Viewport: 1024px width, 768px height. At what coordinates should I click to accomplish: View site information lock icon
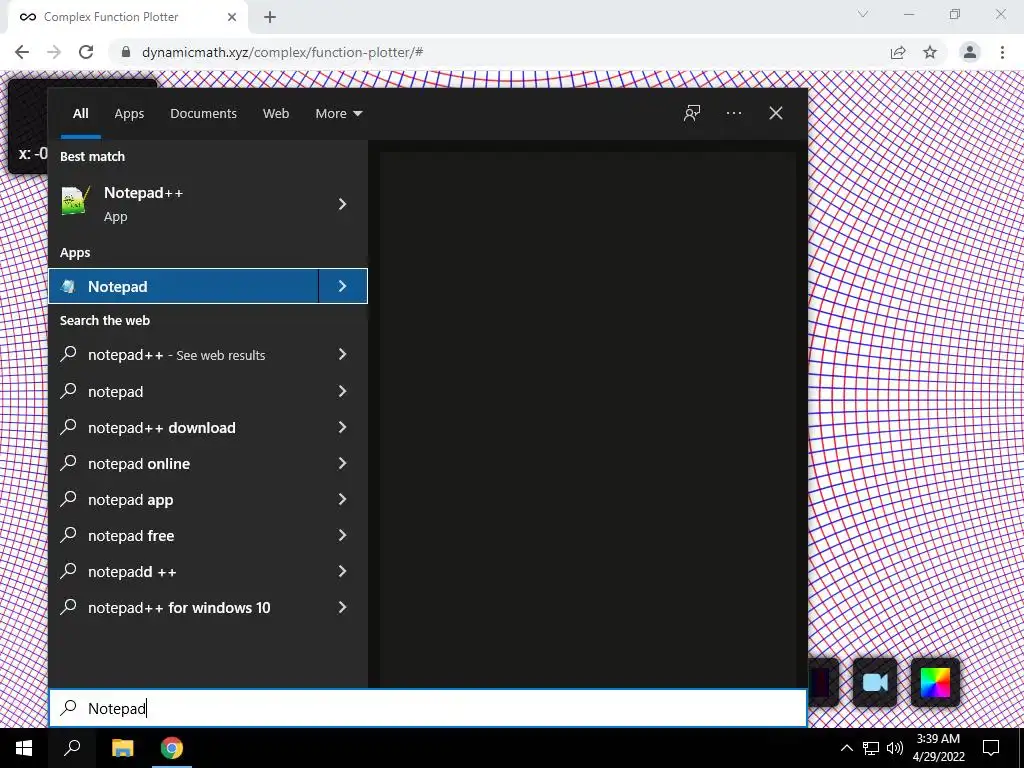click(x=126, y=52)
